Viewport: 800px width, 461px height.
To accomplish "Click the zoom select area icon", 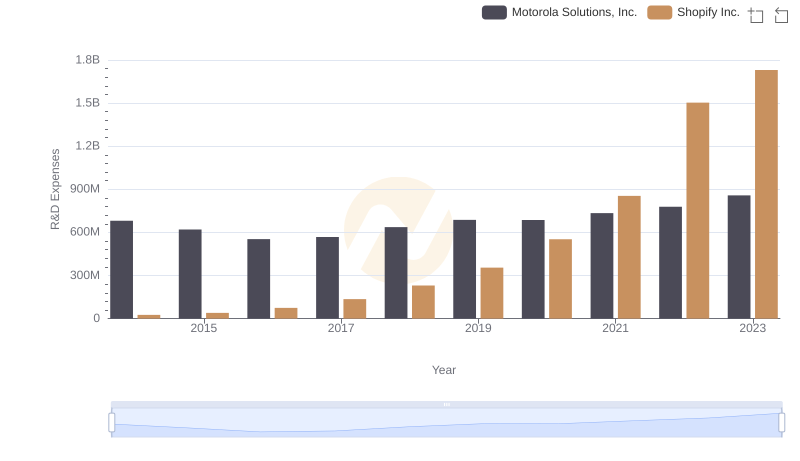I will (756, 15).
